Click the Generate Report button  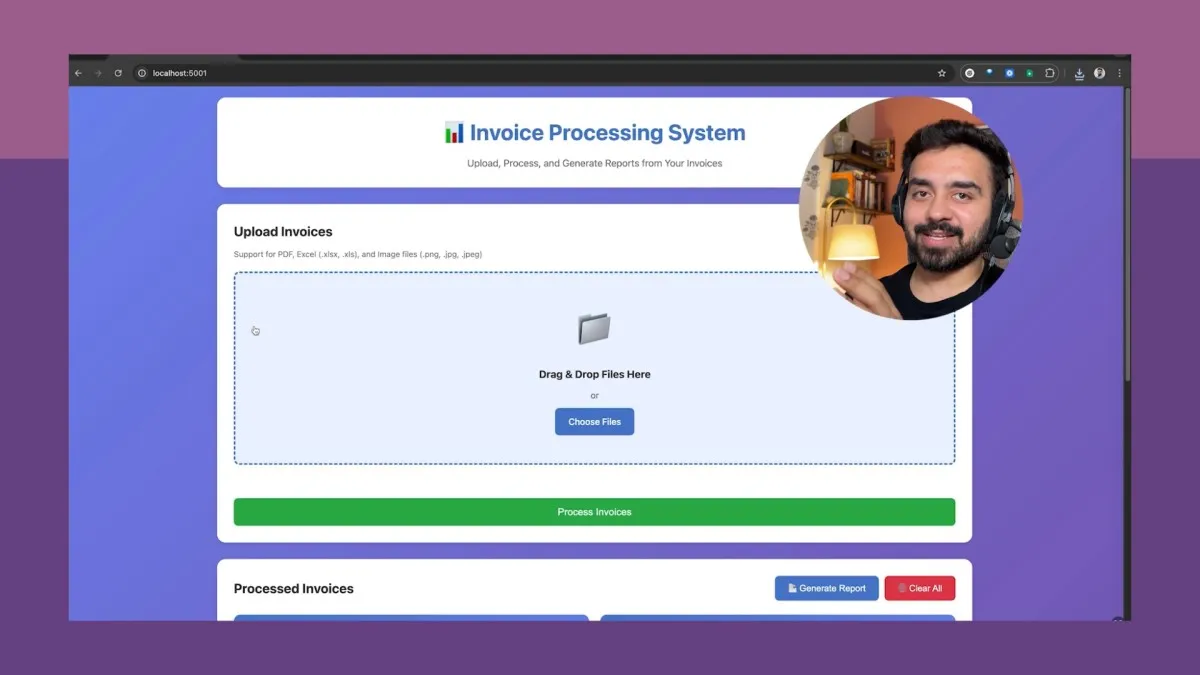coord(826,588)
